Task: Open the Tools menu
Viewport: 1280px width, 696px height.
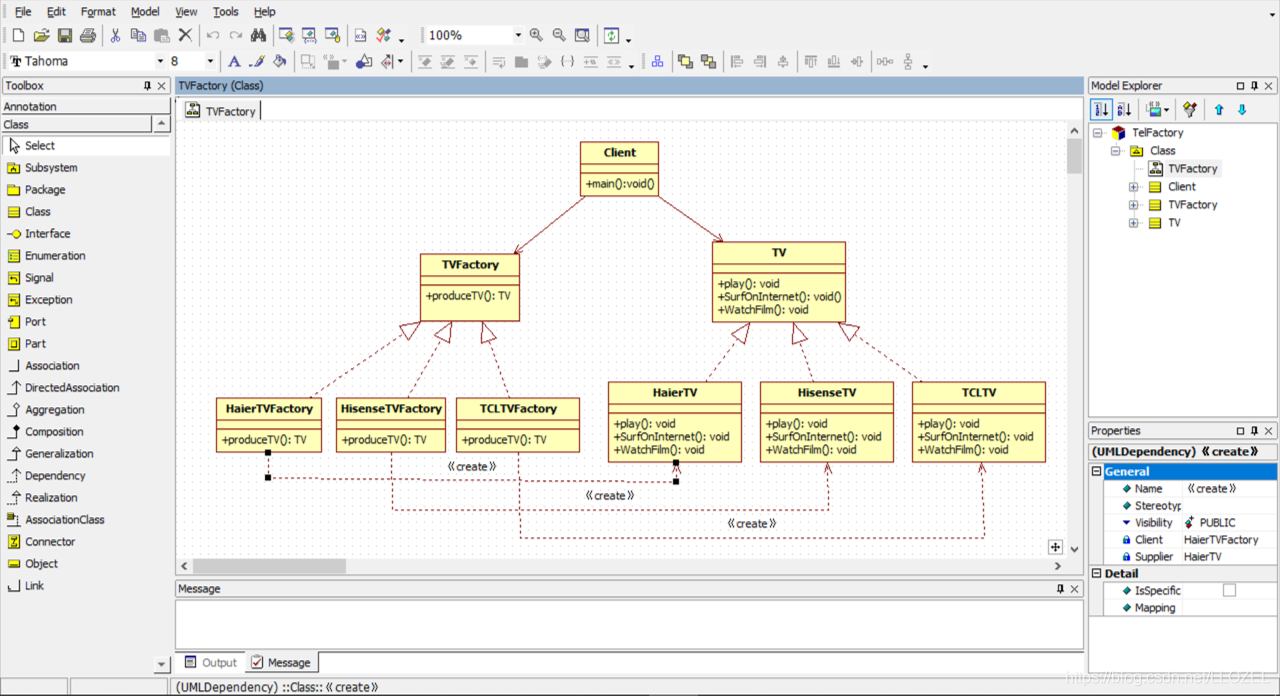Action: pos(226,11)
